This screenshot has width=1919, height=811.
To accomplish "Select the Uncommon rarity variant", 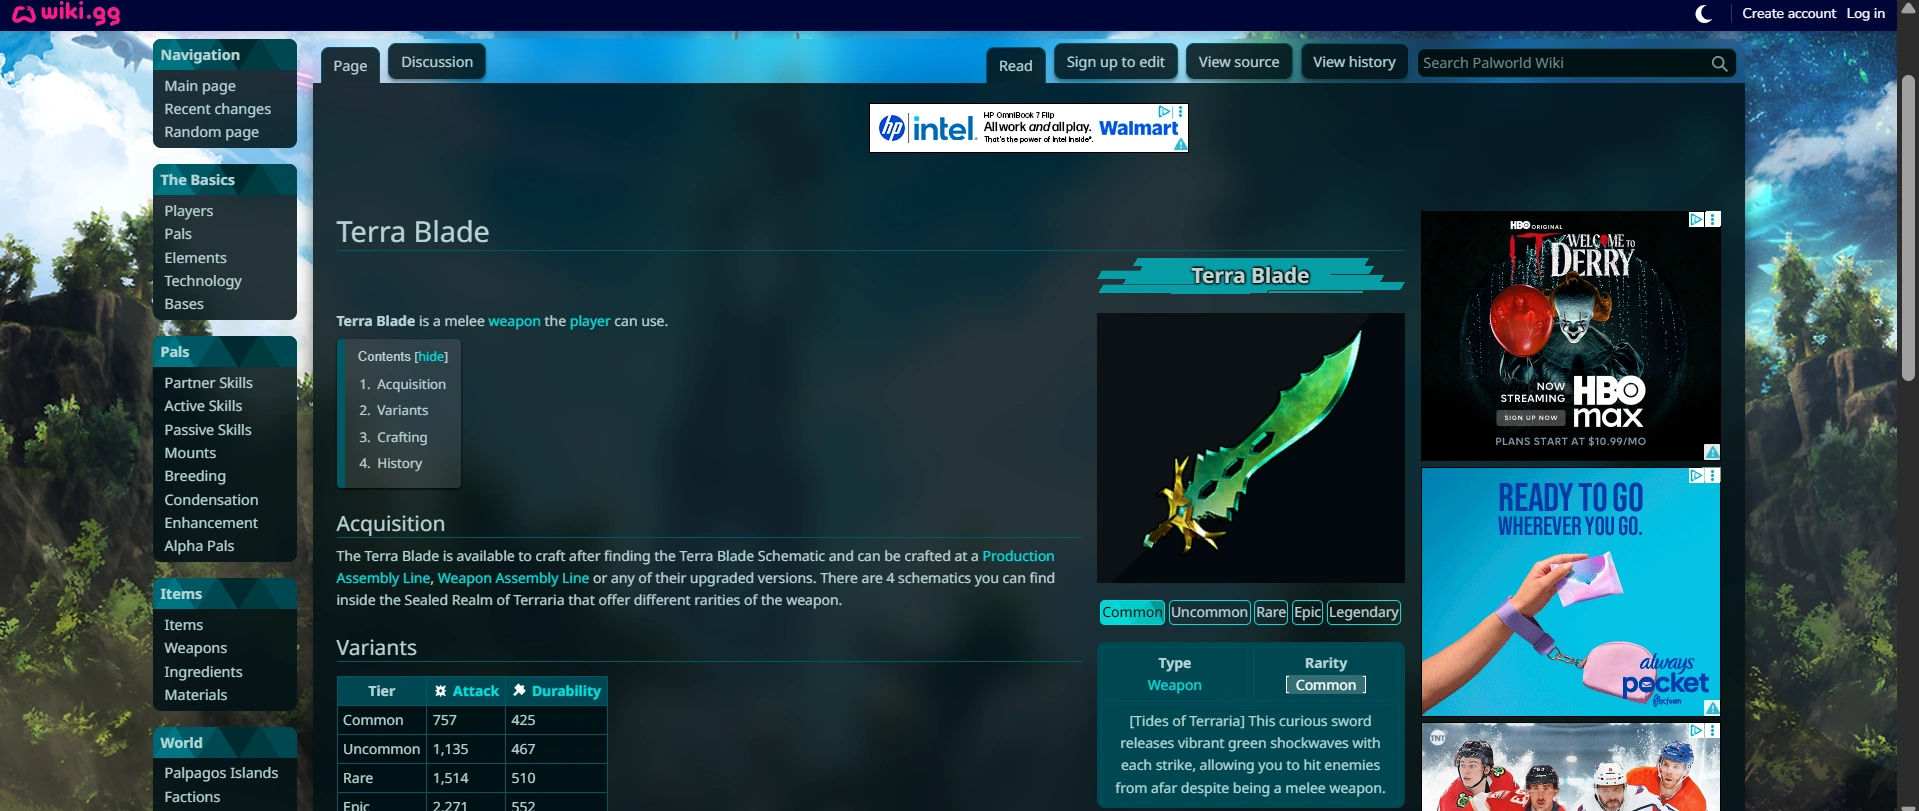I will click(x=1209, y=612).
